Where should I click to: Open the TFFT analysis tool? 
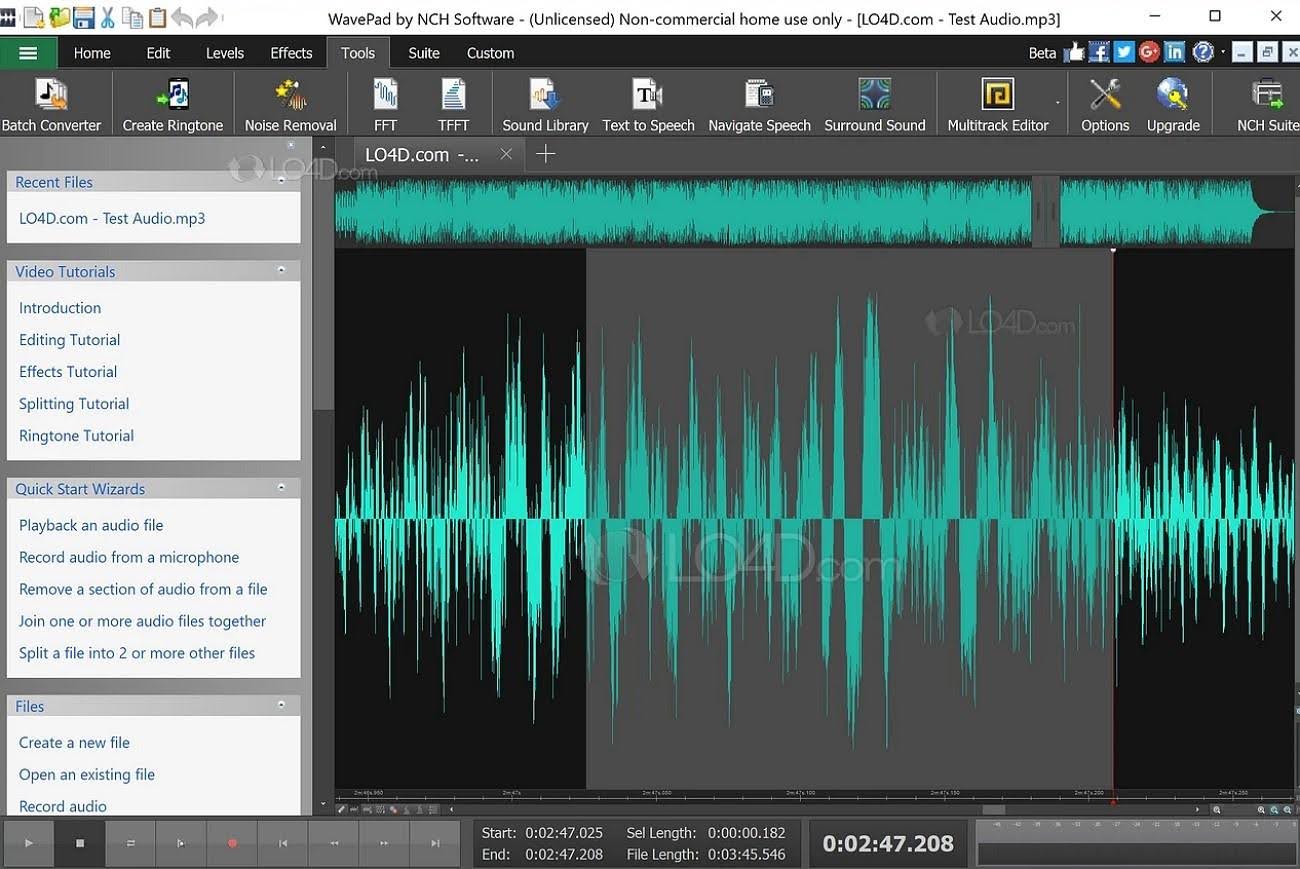pos(453,104)
